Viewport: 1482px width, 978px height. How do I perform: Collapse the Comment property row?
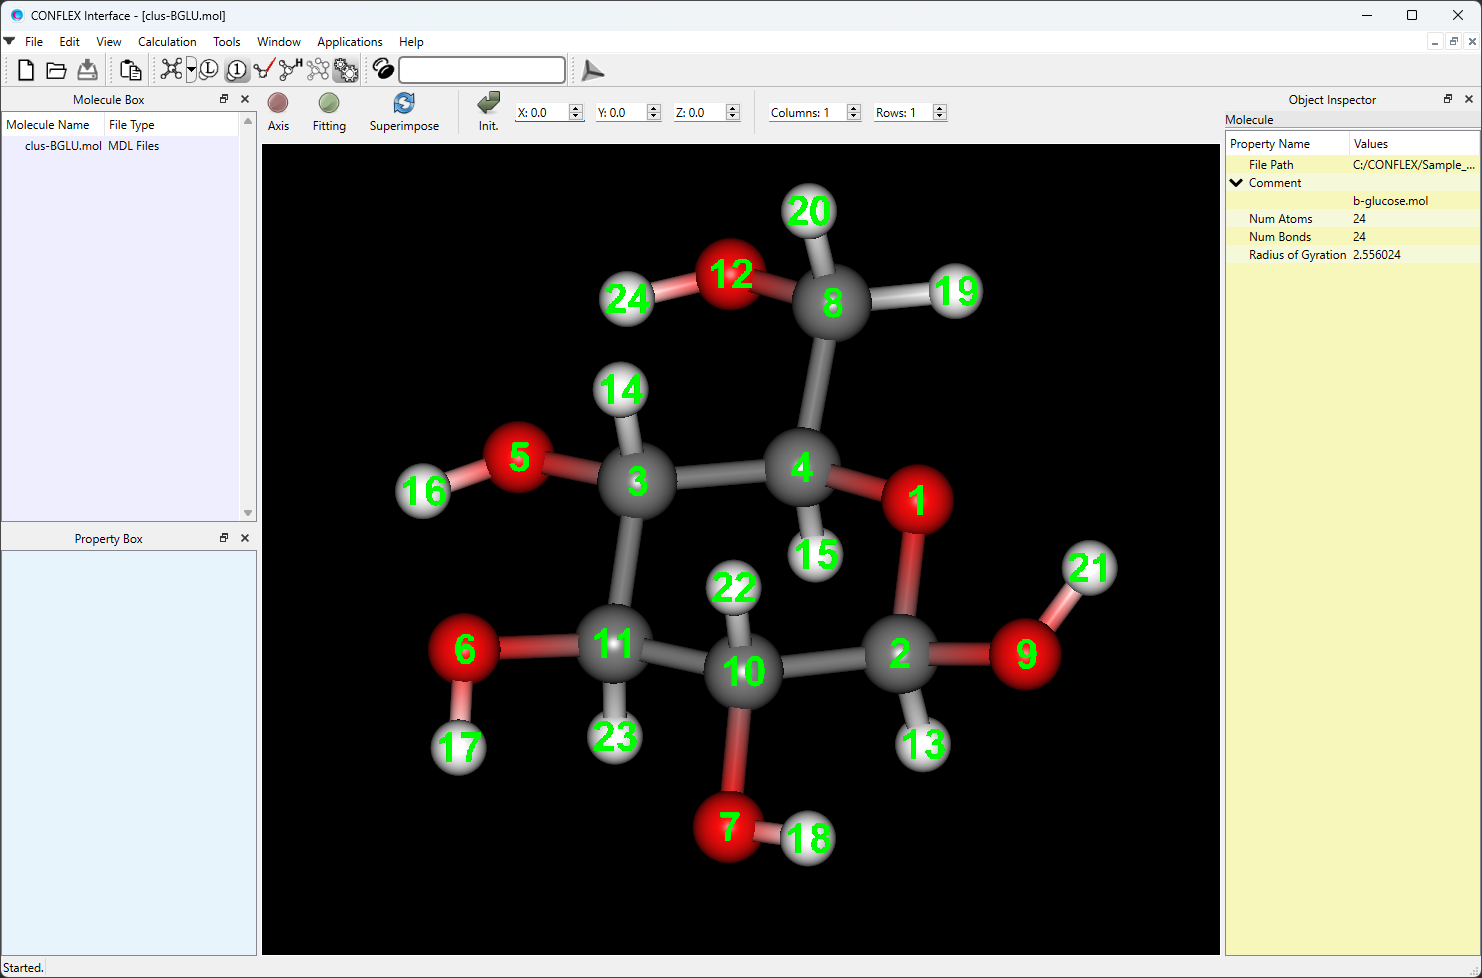coord(1237,182)
